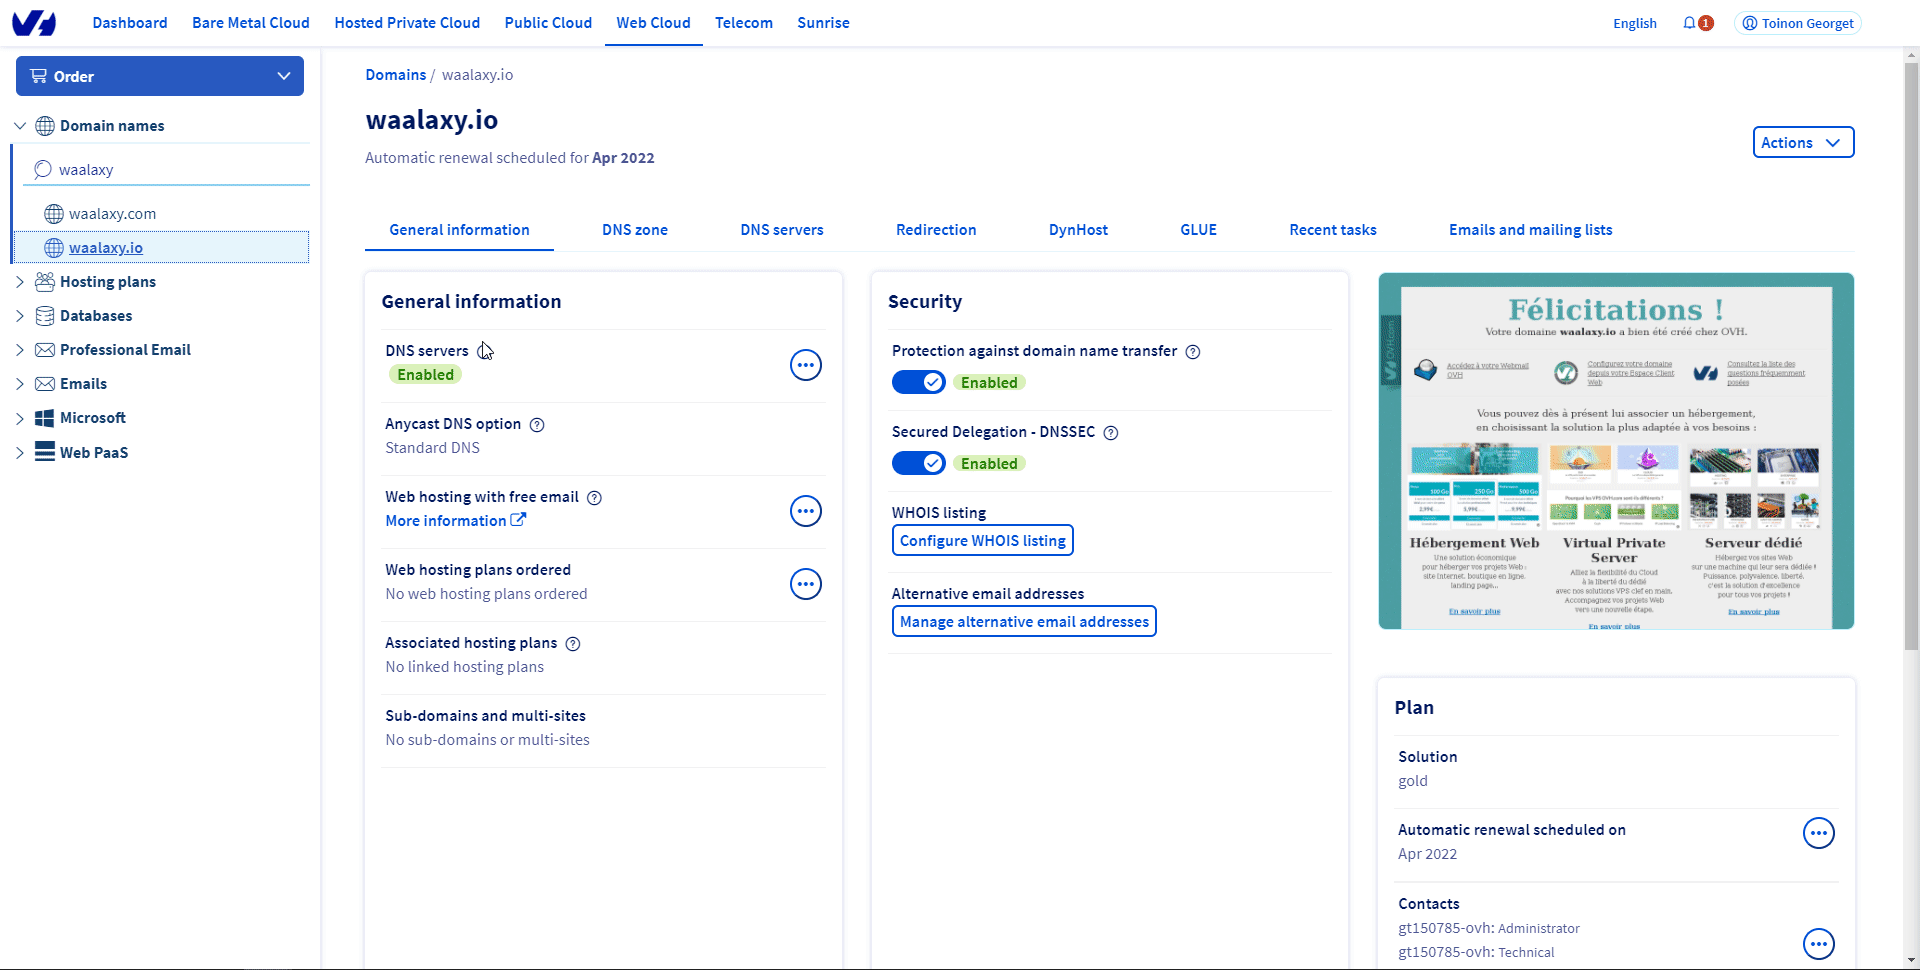Click the Hosting plans sidebar icon
Screen dimensions: 1920x970
click(x=45, y=282)
